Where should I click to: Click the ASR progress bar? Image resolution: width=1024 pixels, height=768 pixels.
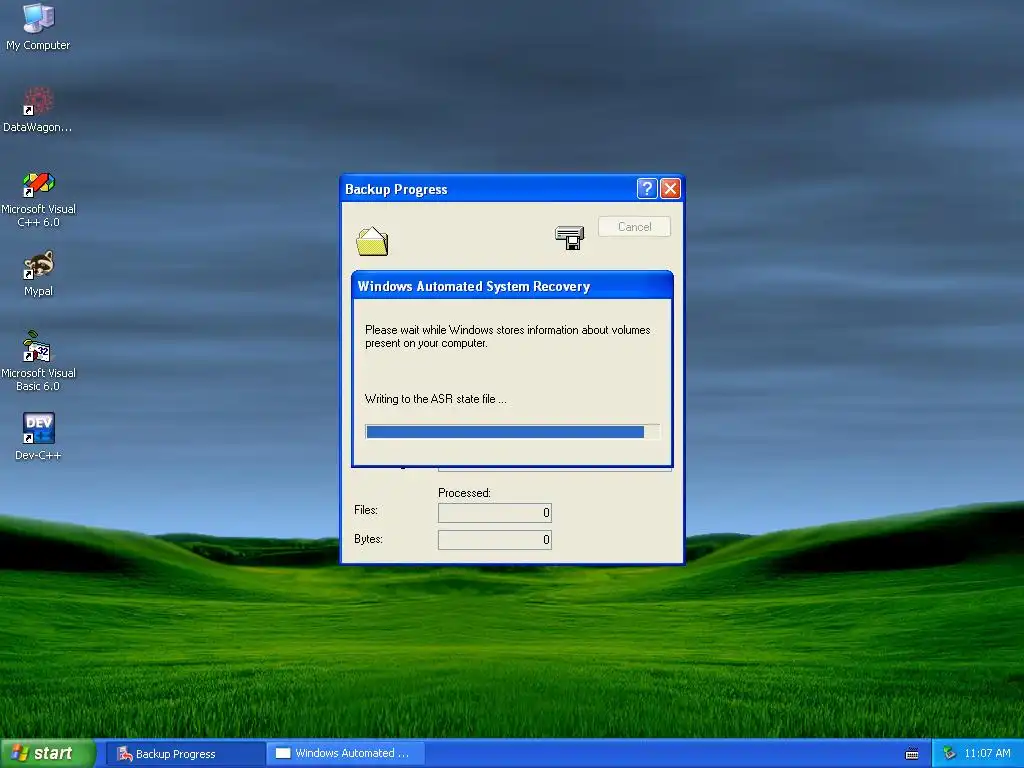tap(513, 432)
